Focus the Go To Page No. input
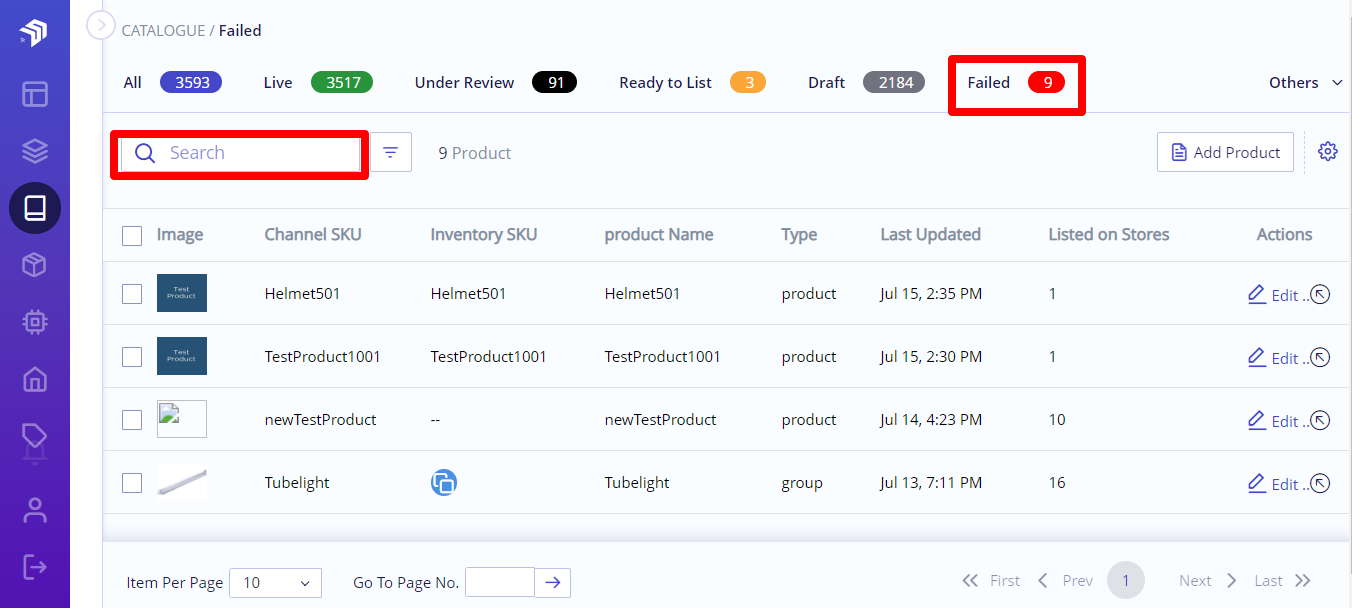The image size is (1352, 608). (500, 582)
